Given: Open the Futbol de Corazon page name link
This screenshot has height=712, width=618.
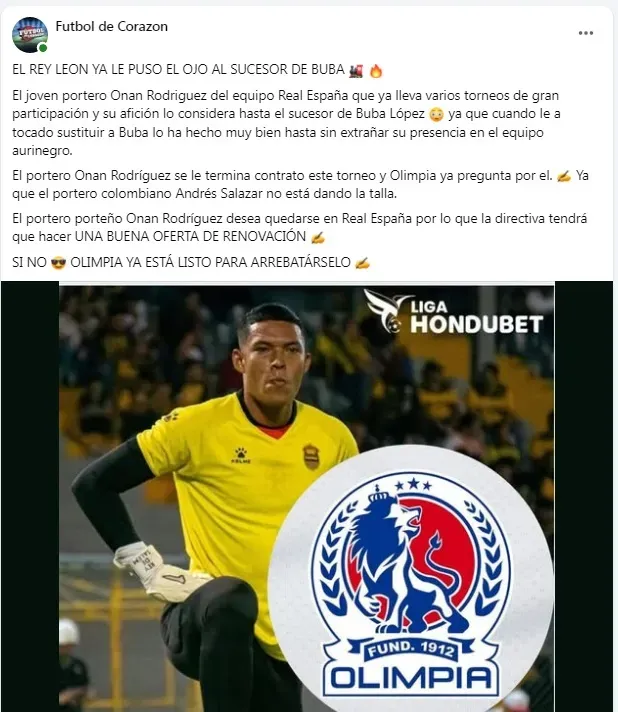Looking at the screenshot, I should (111, 26).
